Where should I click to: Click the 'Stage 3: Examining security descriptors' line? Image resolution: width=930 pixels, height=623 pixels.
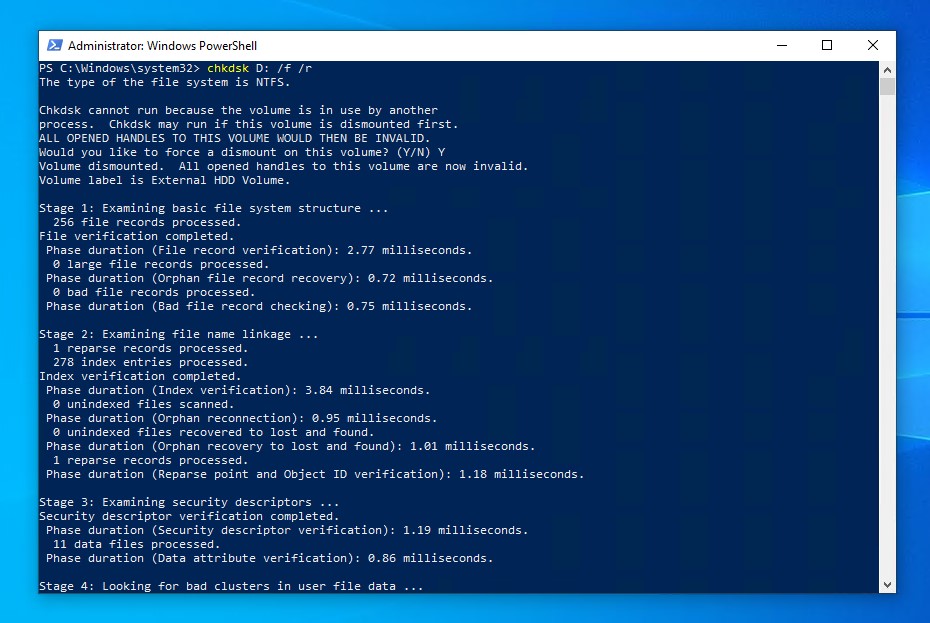tap(189, 502)
